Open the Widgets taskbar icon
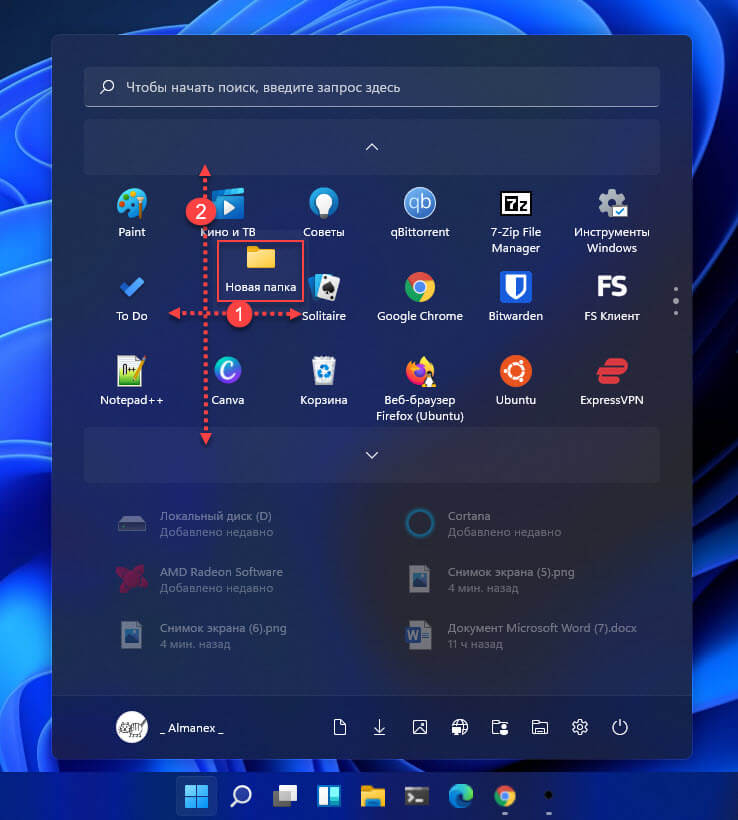The height and width of the screenshot is (820, 738). (329, 796)
